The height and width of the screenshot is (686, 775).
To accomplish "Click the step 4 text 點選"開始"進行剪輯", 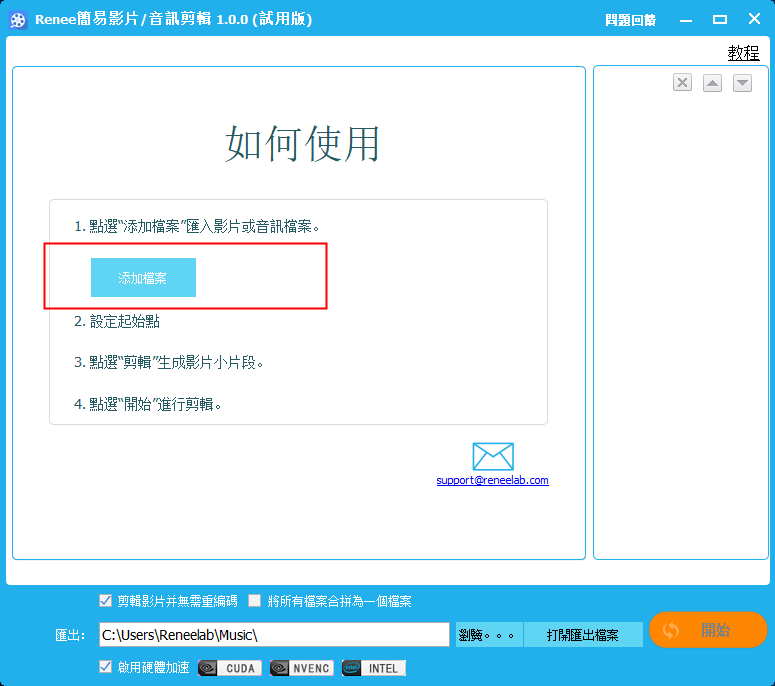I will tap(148, 404).
